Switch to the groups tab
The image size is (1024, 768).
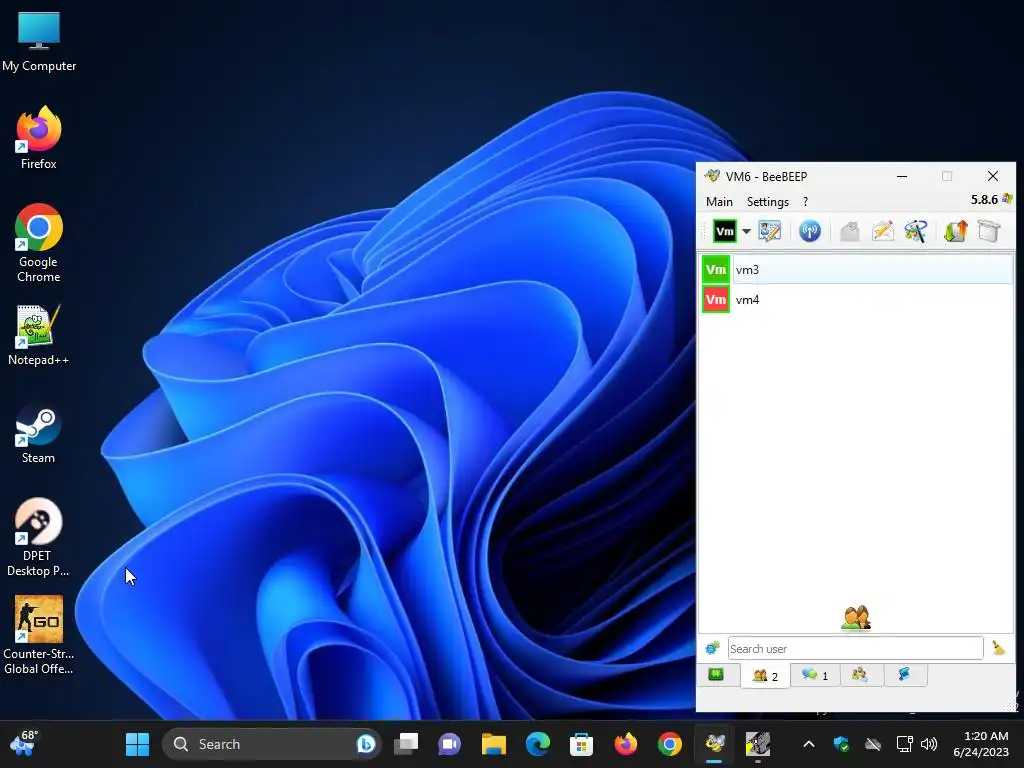(860, 675)
